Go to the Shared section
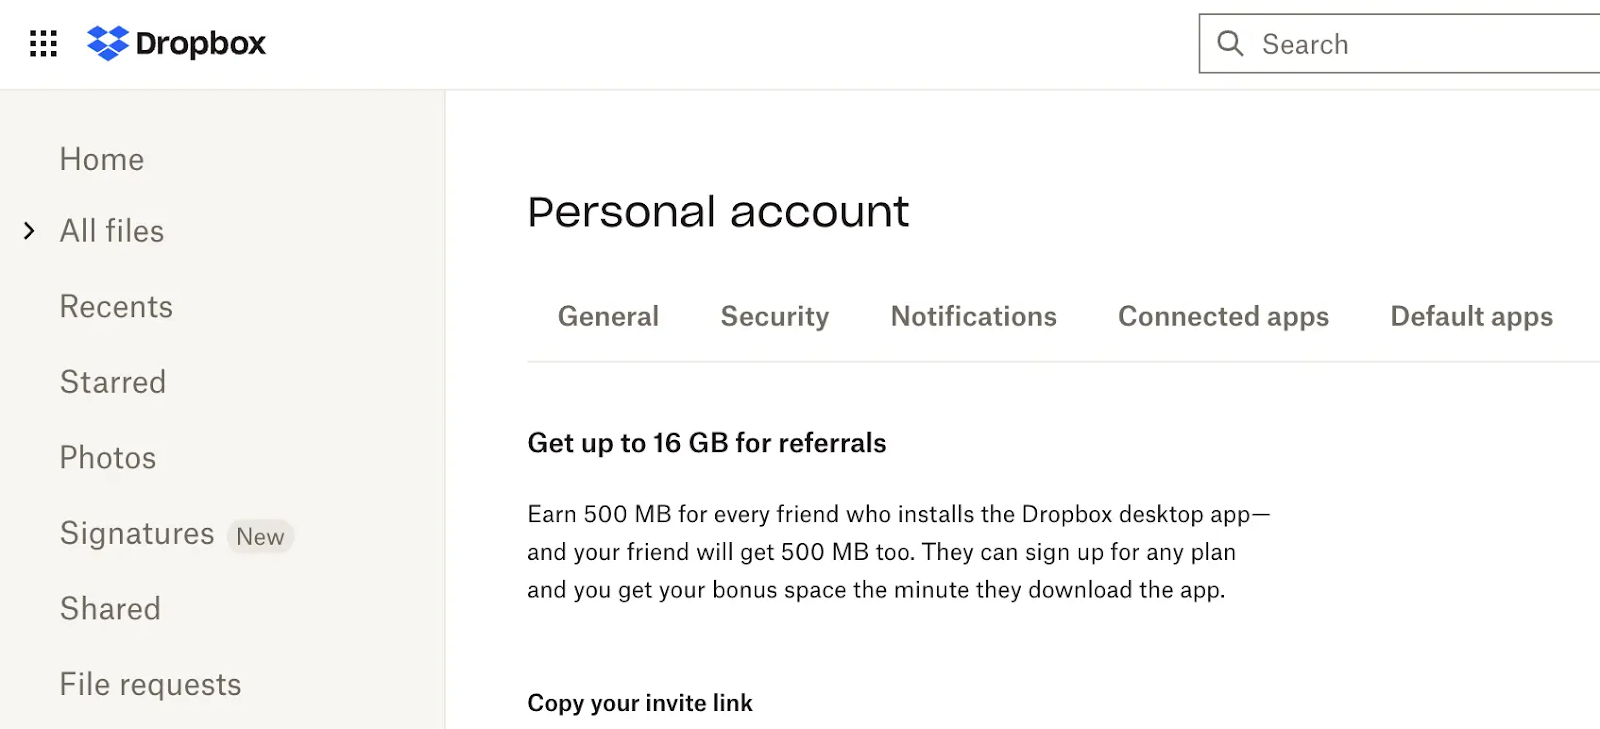Screen dimensions: 1600x729 tap(110, 608)
